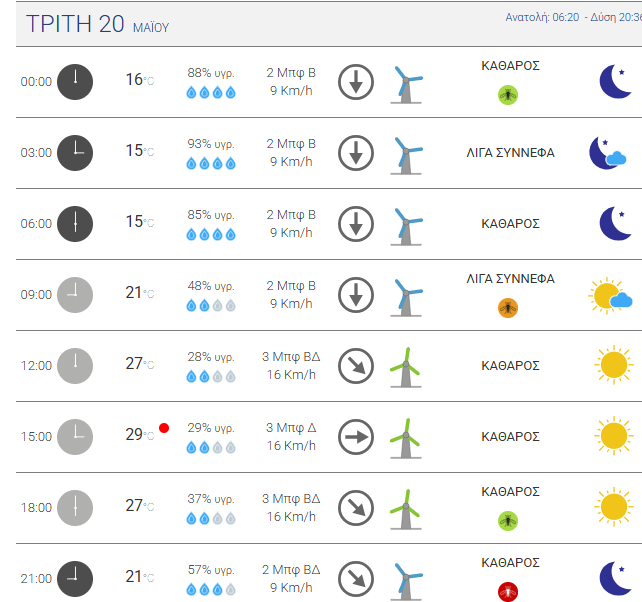Click the clock icon for 00:00
The image size is (642, 602).
pyautogui.click(x=75, y=82)
